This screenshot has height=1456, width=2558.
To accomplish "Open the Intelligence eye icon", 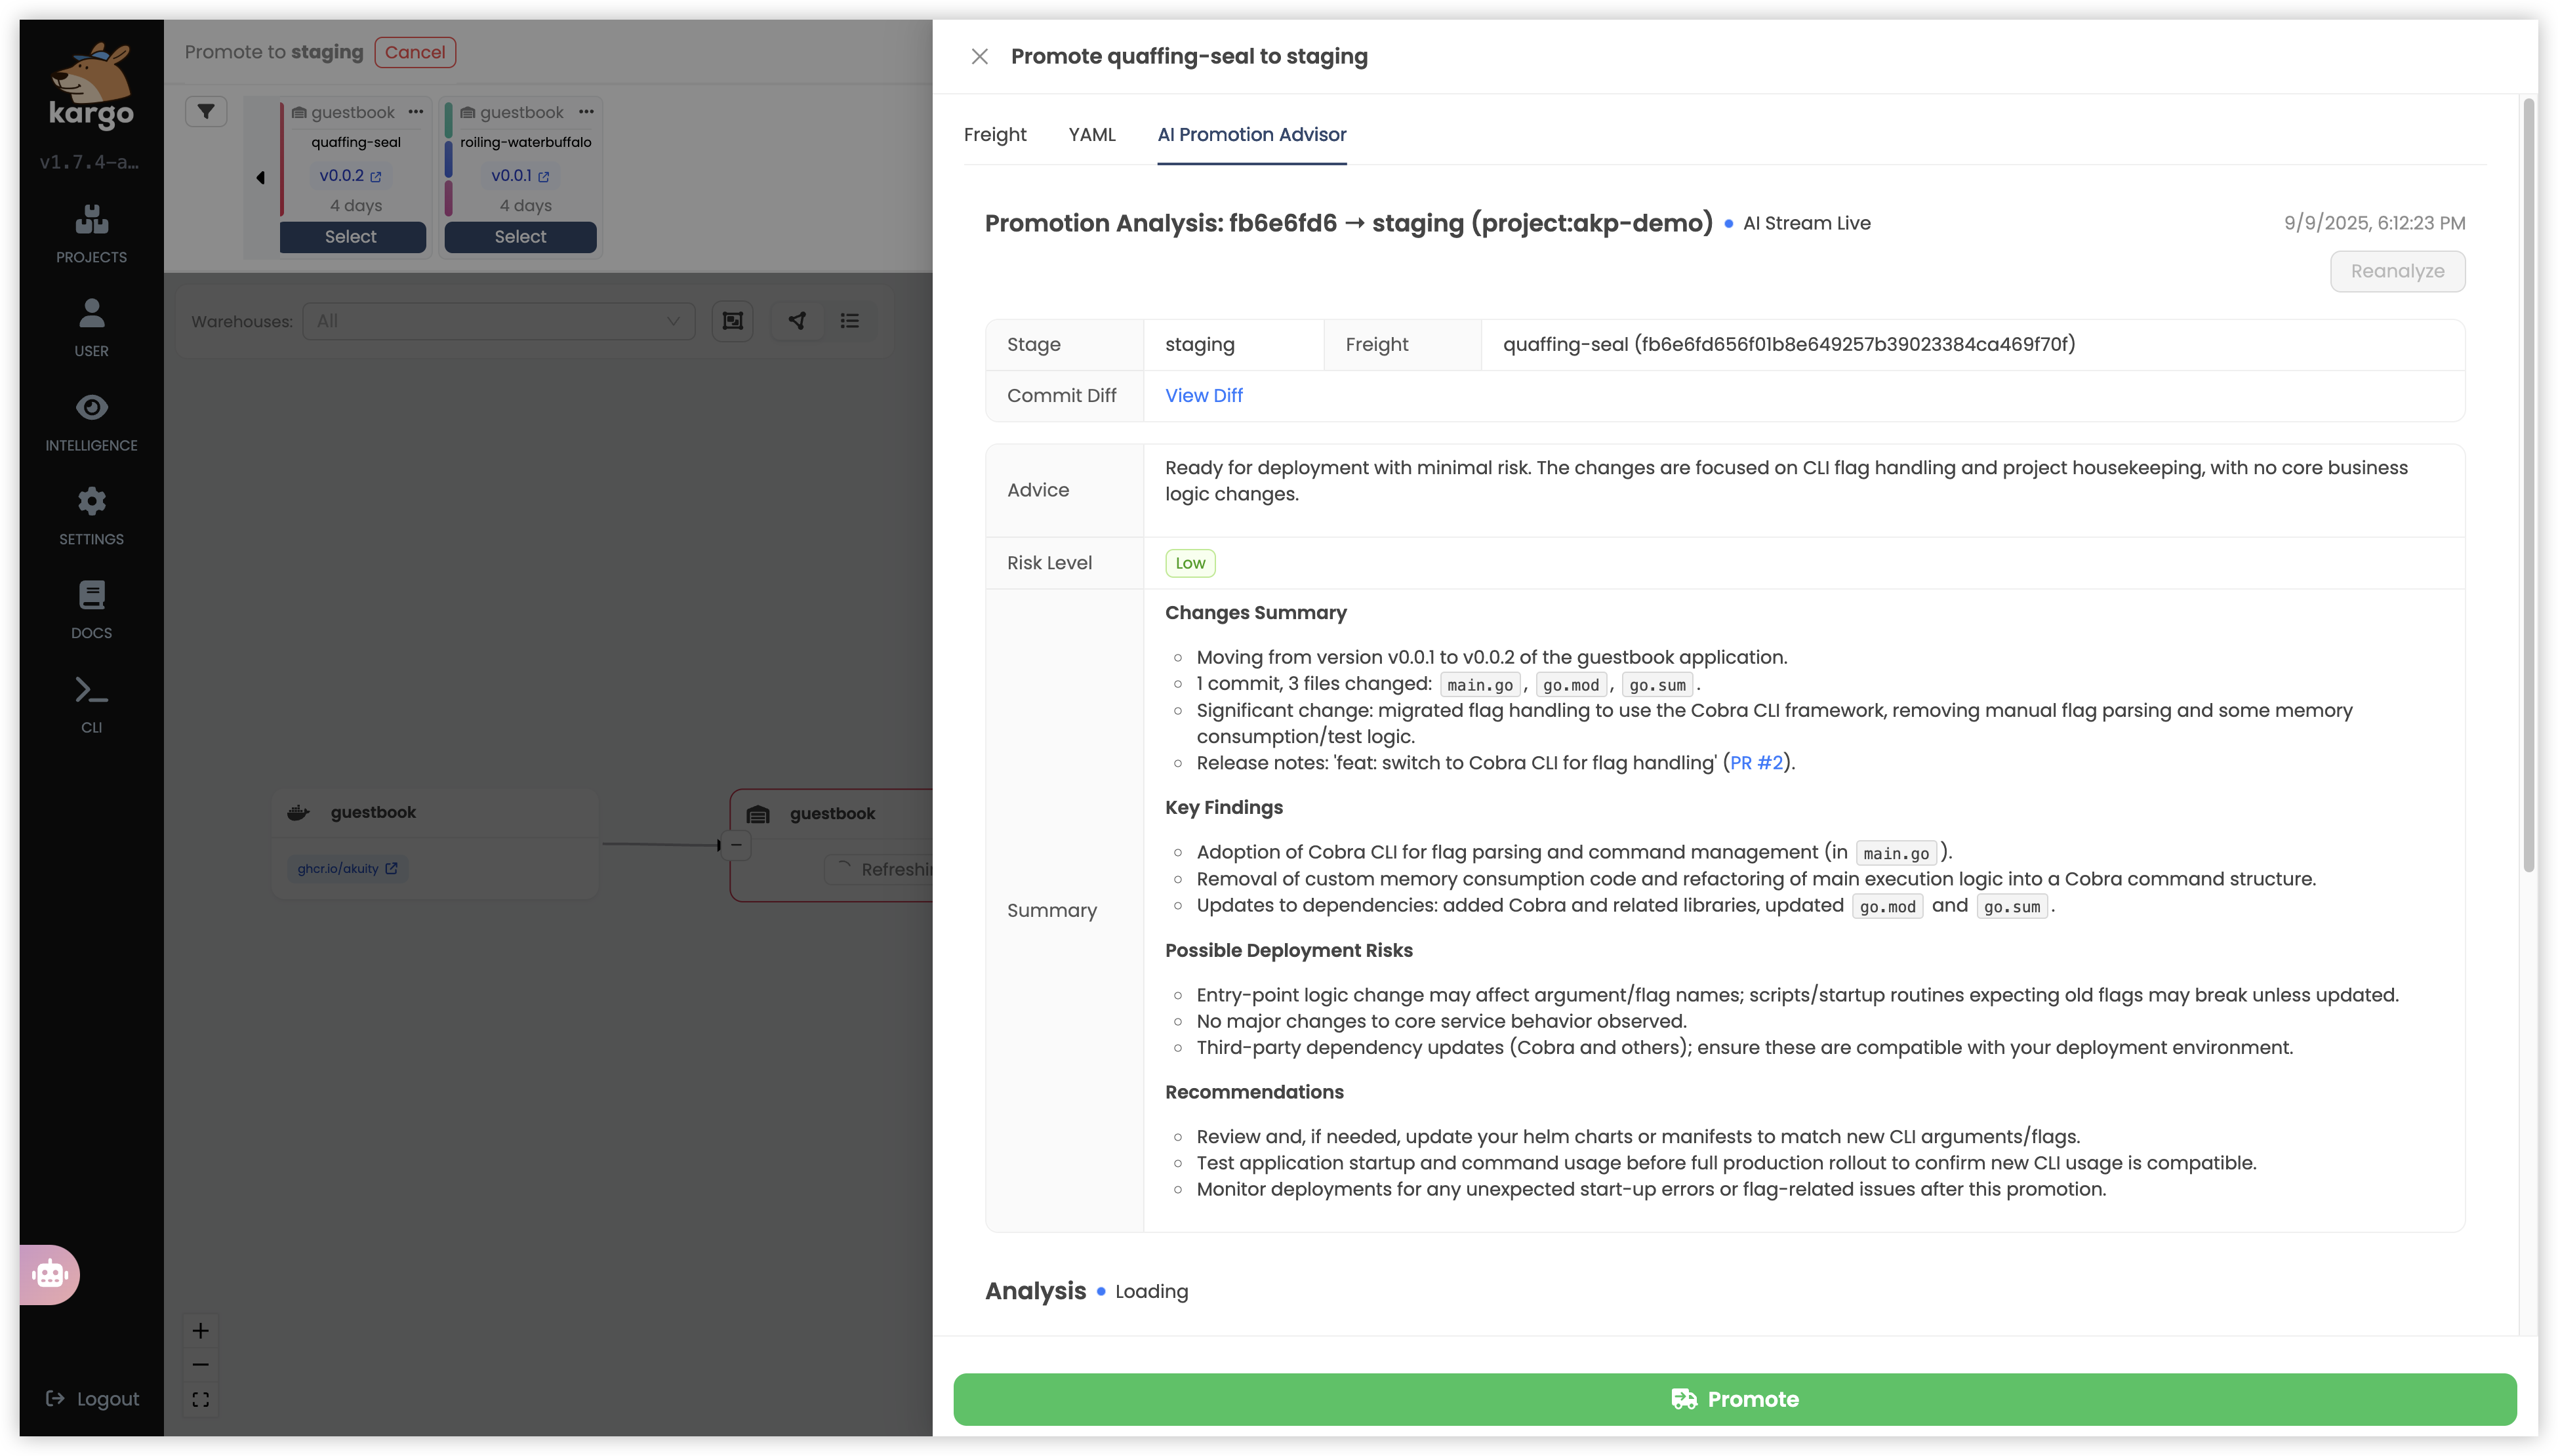I will coord(91,407).
